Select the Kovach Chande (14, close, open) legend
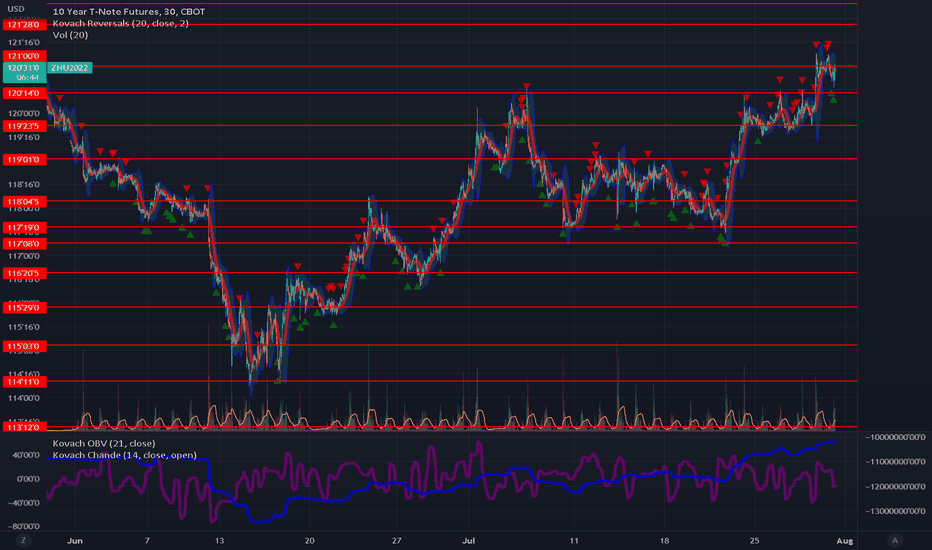Image resolution: width=932 pixels, height=550 pixels. tap(124, 455)
